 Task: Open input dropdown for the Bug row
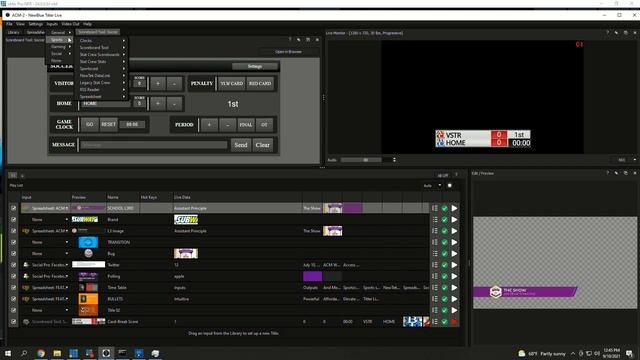pyautogui.click(x=67, y=253)
